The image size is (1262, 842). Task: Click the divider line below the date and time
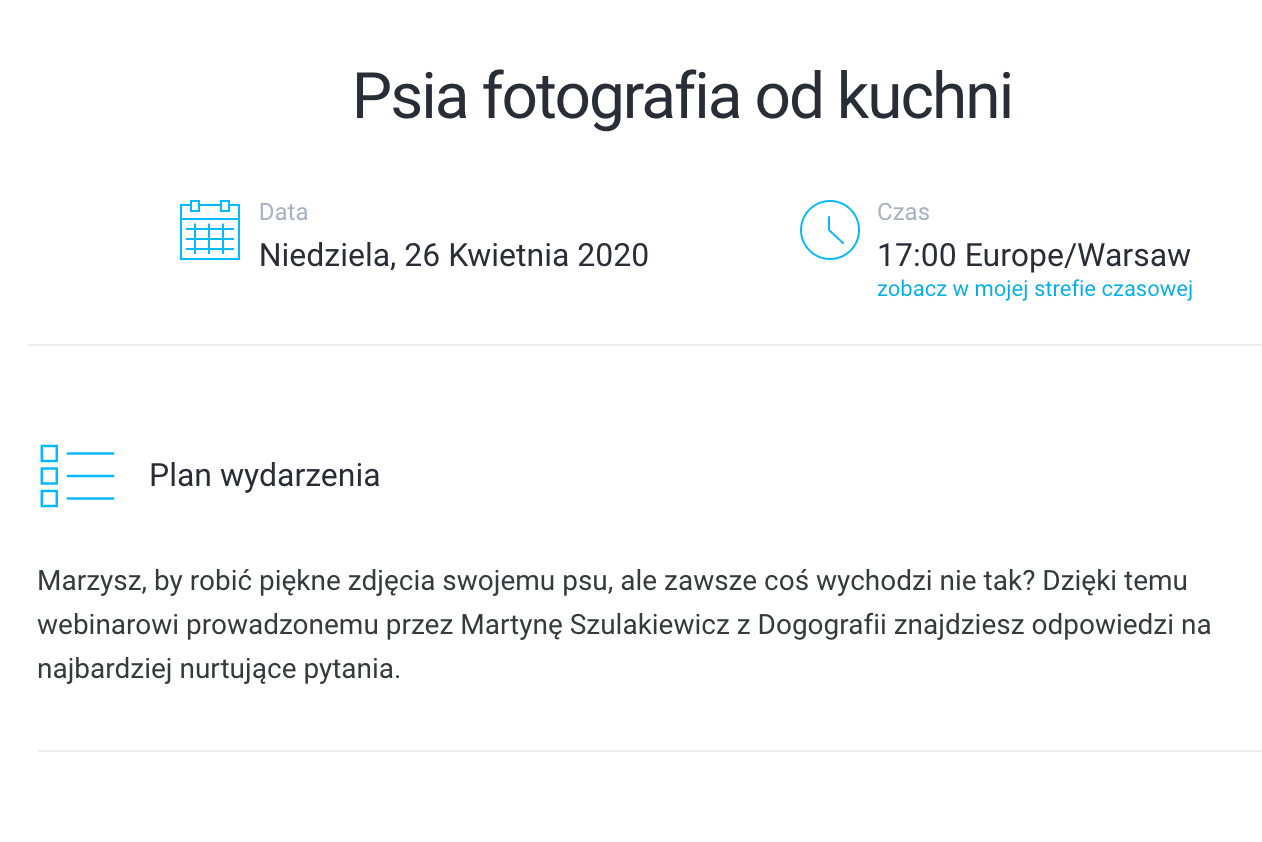pyautogui.click(x=645, y=345)
